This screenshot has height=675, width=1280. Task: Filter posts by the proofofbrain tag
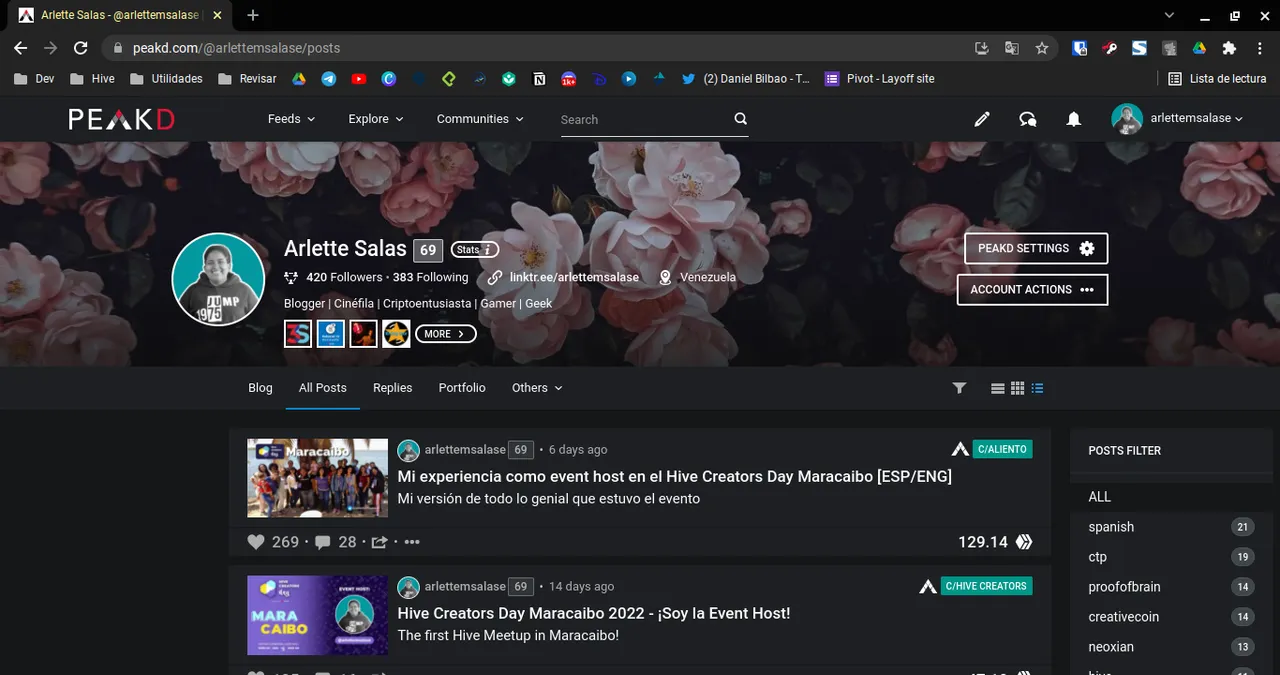tap(1124, 587)
